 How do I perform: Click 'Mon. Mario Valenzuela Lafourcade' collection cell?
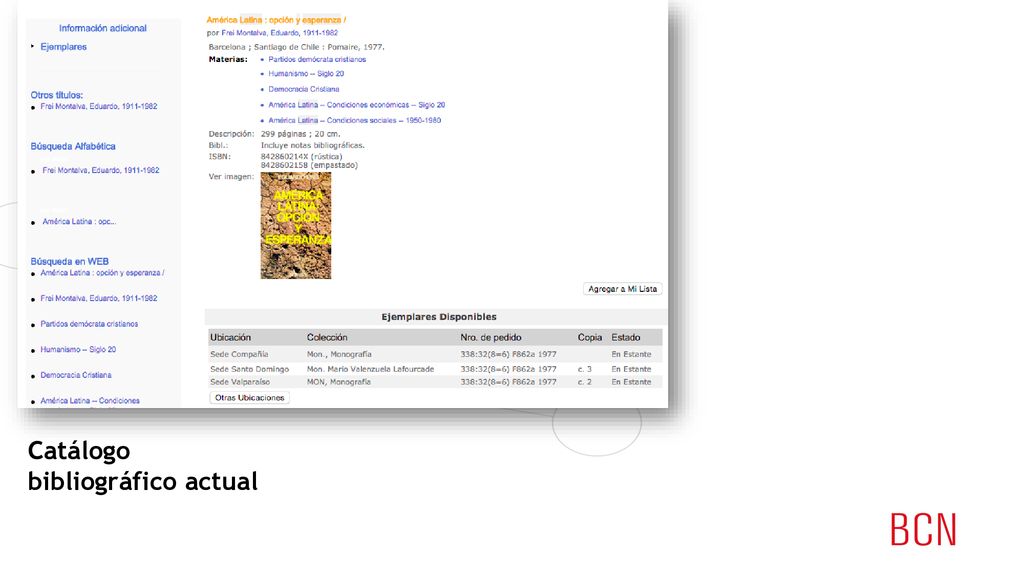tap(370, 369)
